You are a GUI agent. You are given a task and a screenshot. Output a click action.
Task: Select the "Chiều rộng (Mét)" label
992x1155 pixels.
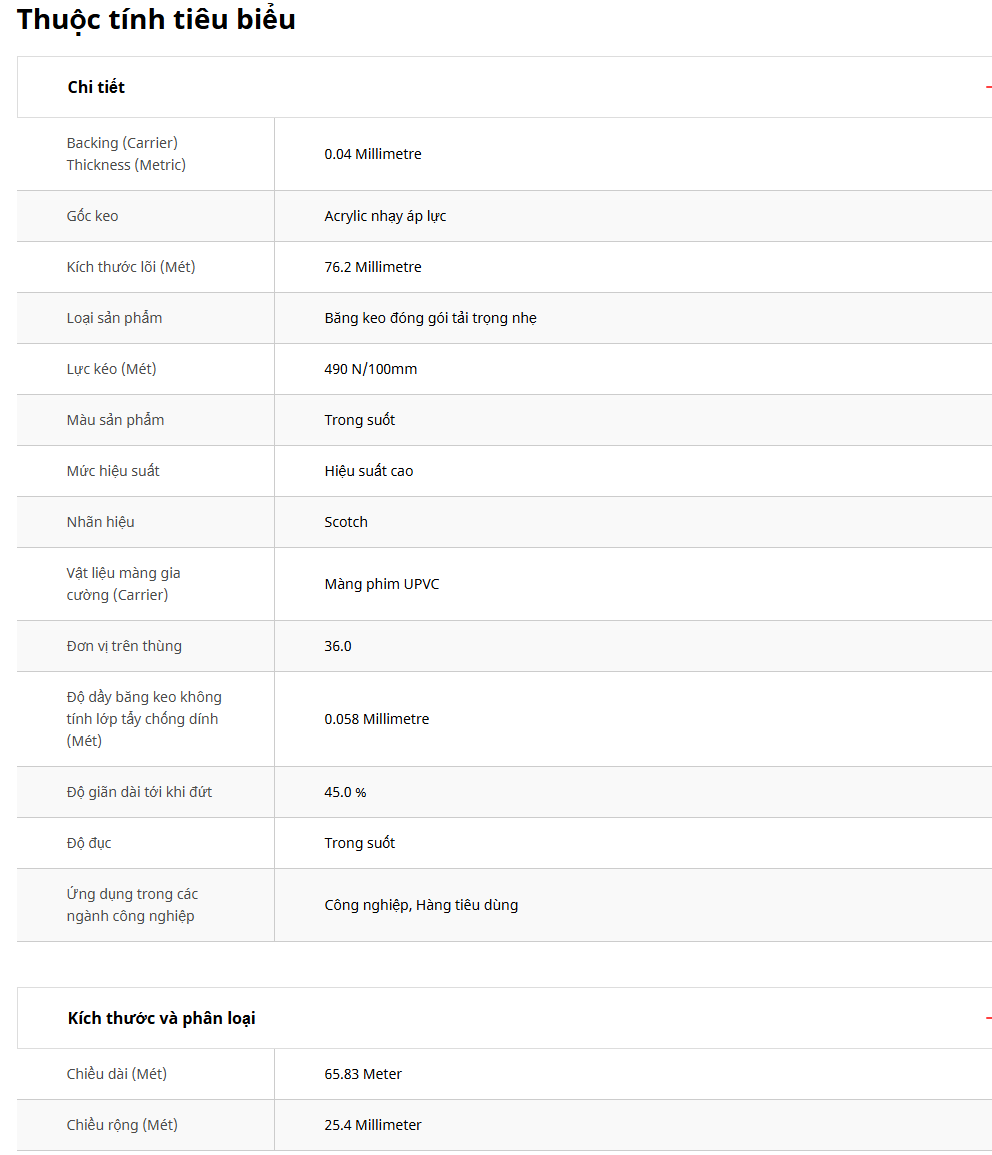pyautogui.click(x=122, y=1125)
